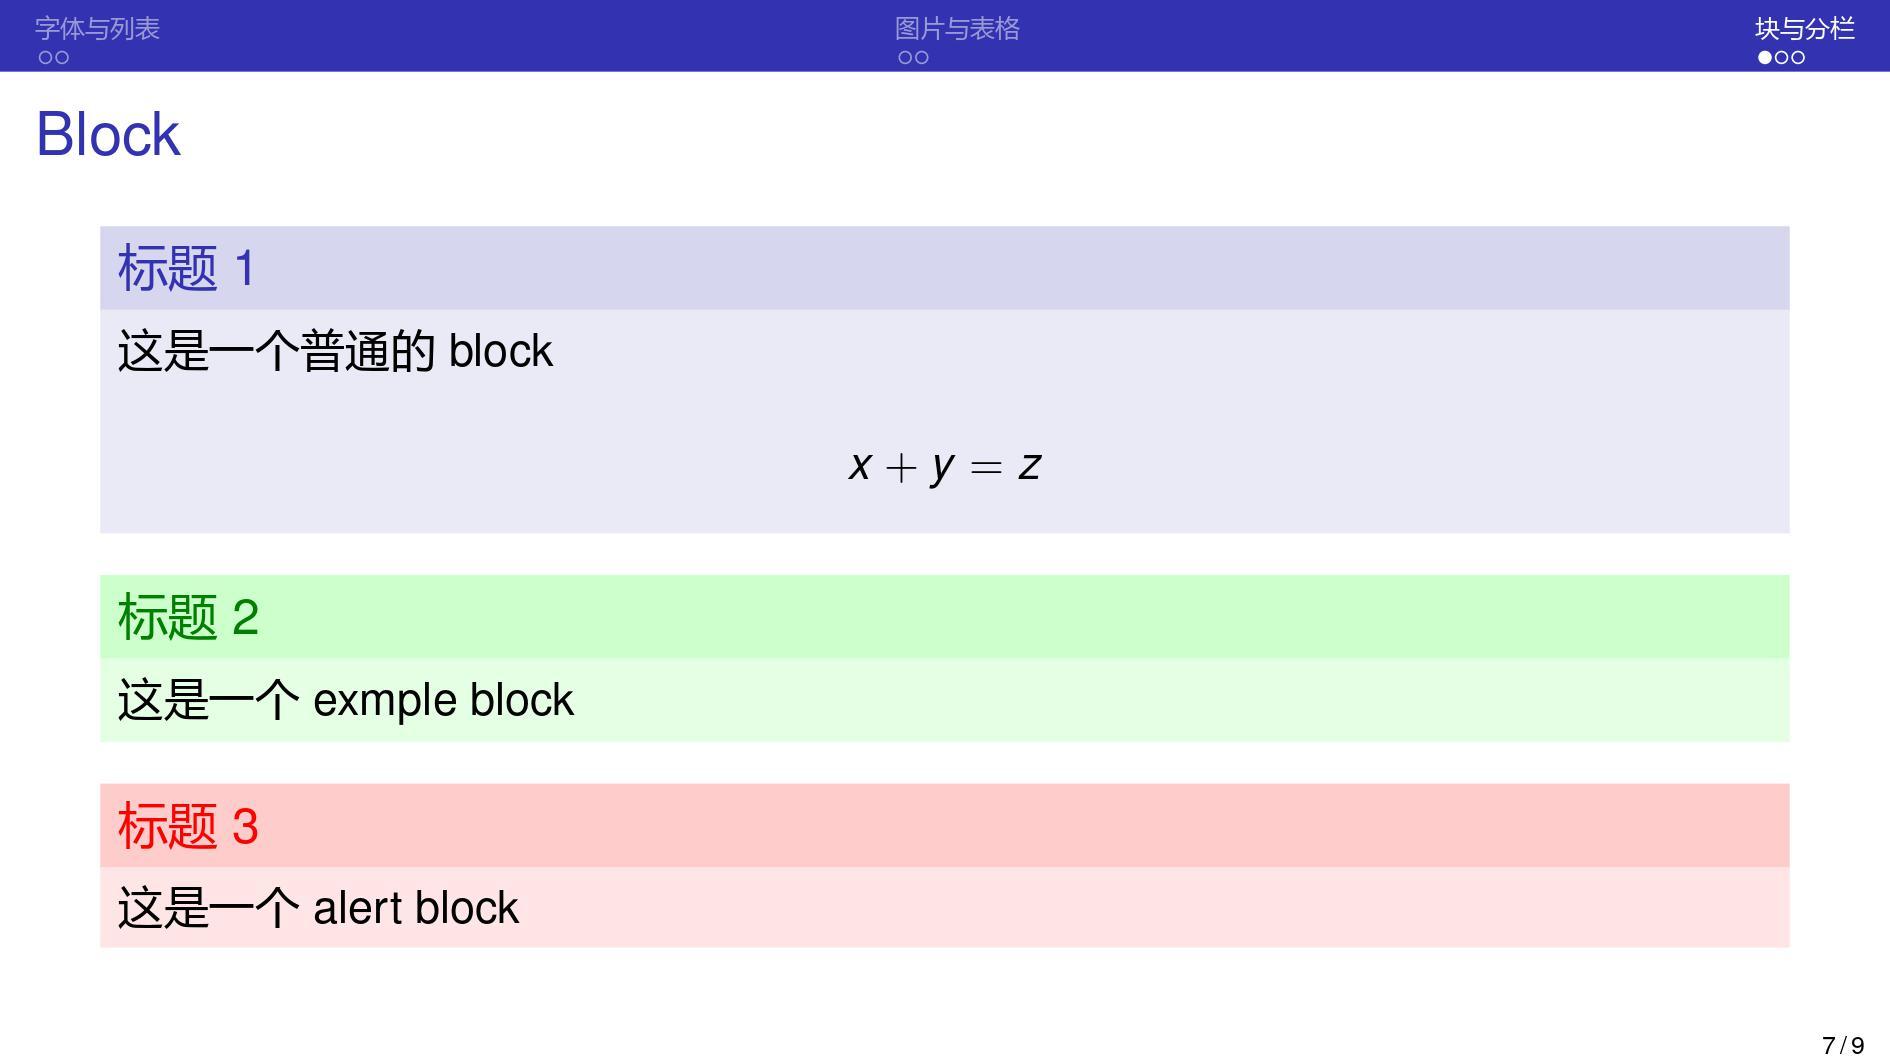Viewport: 1890px width, 1063px height.
Task: Click variable x in the equation
Action: [x=859, y=465]
